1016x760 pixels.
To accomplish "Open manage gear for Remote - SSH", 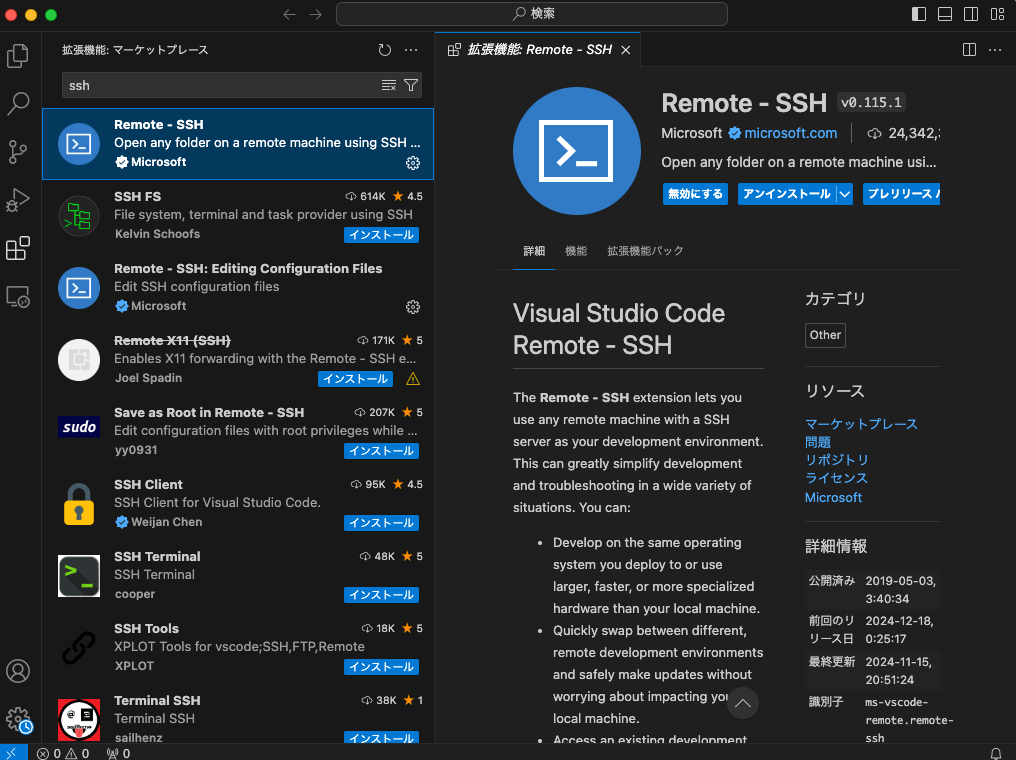I will tap(413, 163).
